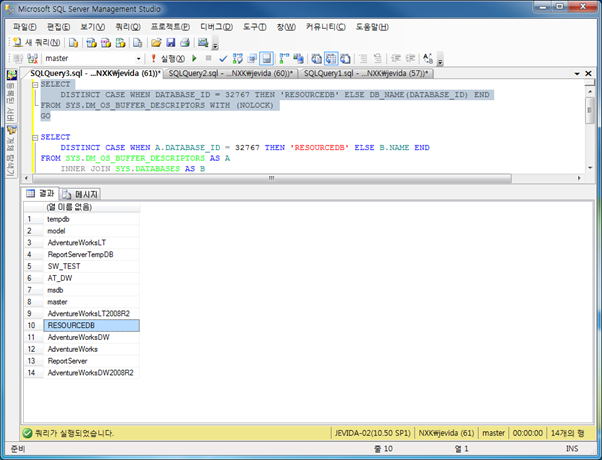The image size is (602, 460).
Task: Select the 결과 (Results) tab
Action: (x=41, y=194)
